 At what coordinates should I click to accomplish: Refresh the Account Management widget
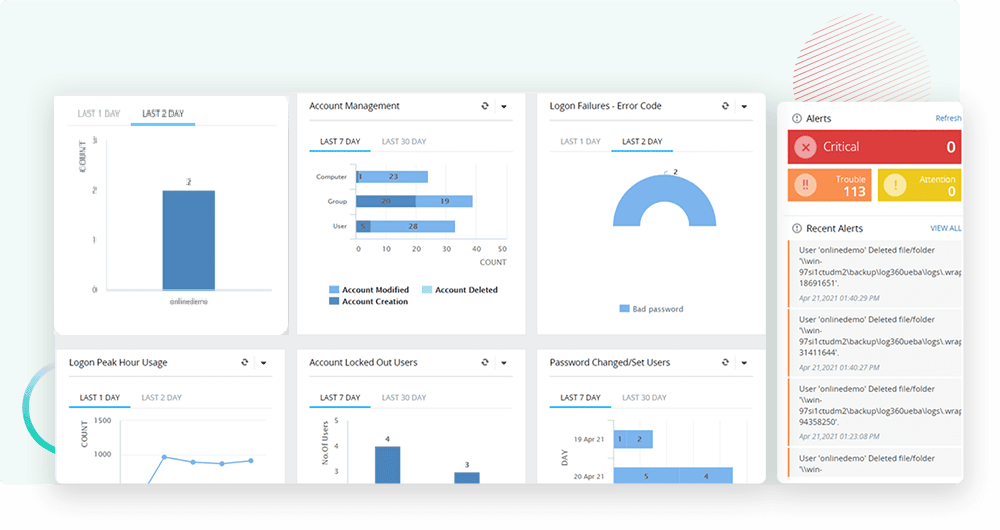(485, 106)
